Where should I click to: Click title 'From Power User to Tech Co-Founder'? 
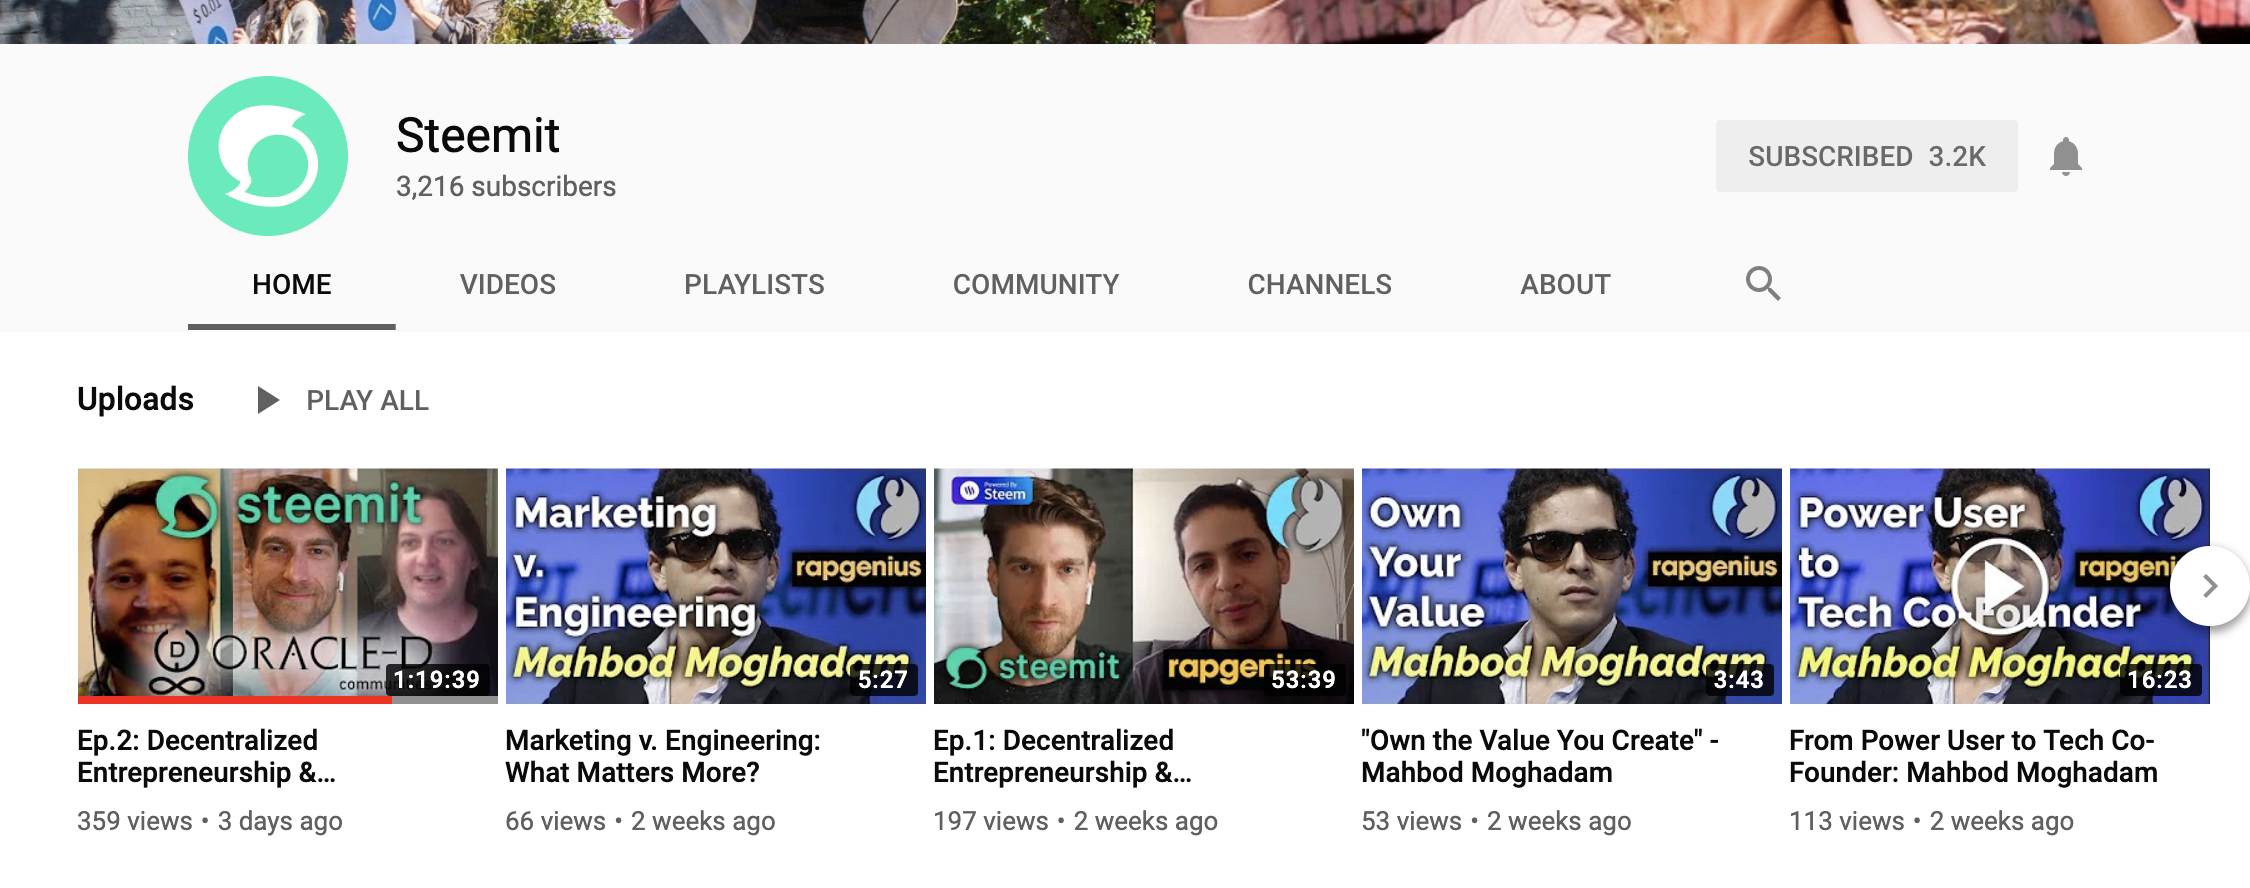click(1972, 756)
